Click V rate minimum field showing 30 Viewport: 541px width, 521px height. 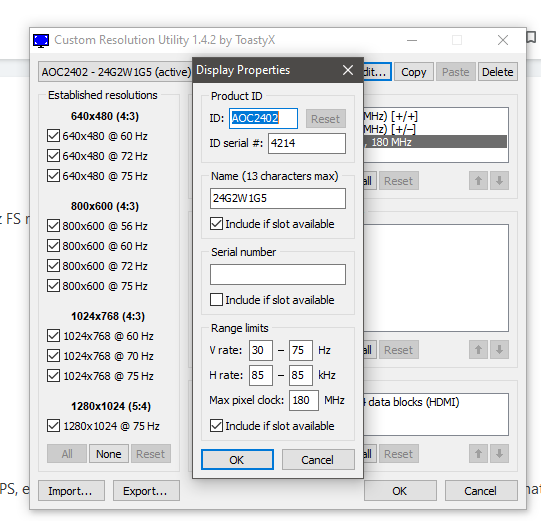pyautogui.click(x=261, y=350)
